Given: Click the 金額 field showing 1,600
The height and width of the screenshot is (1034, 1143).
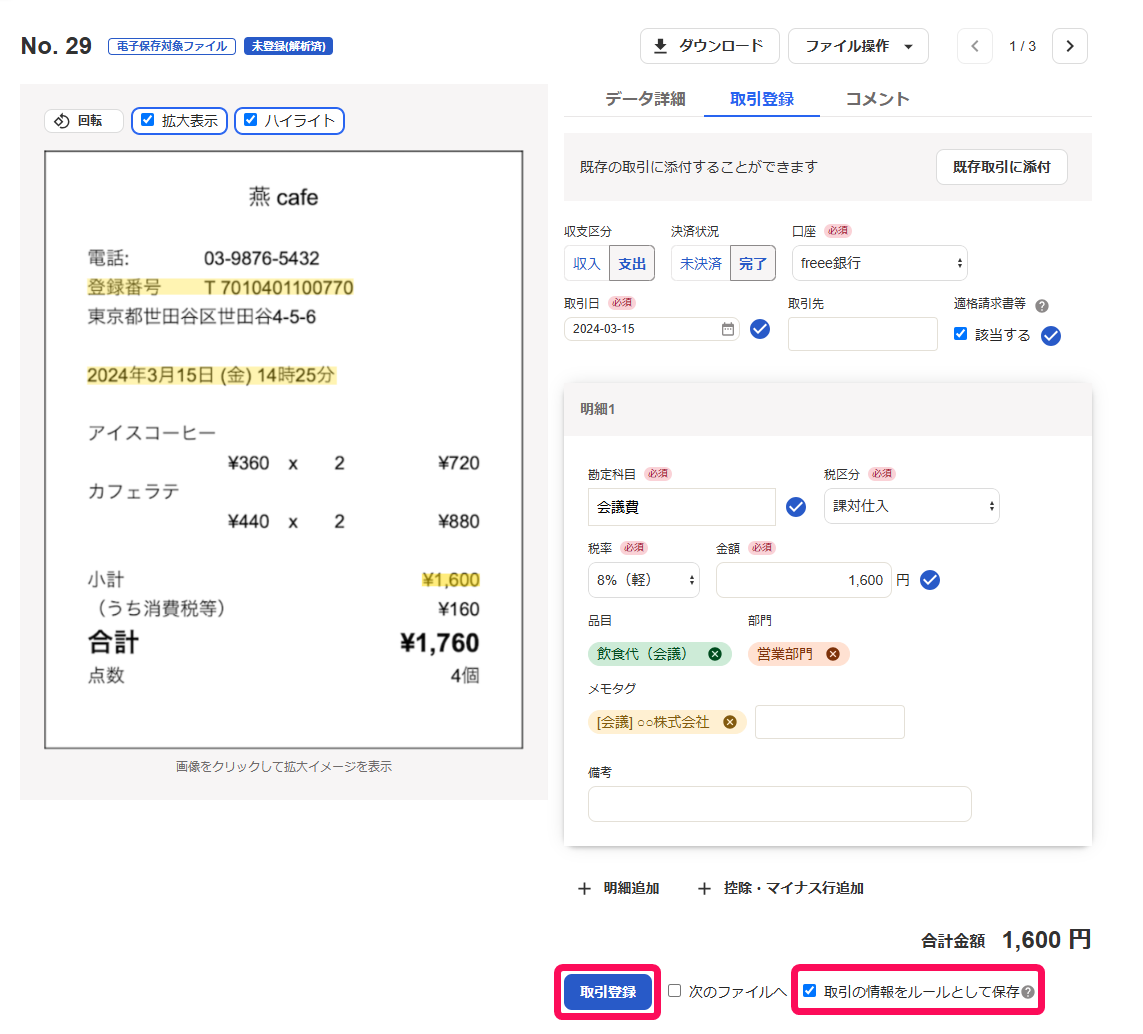Looking at the screenshot, I should tap(803, 580).
